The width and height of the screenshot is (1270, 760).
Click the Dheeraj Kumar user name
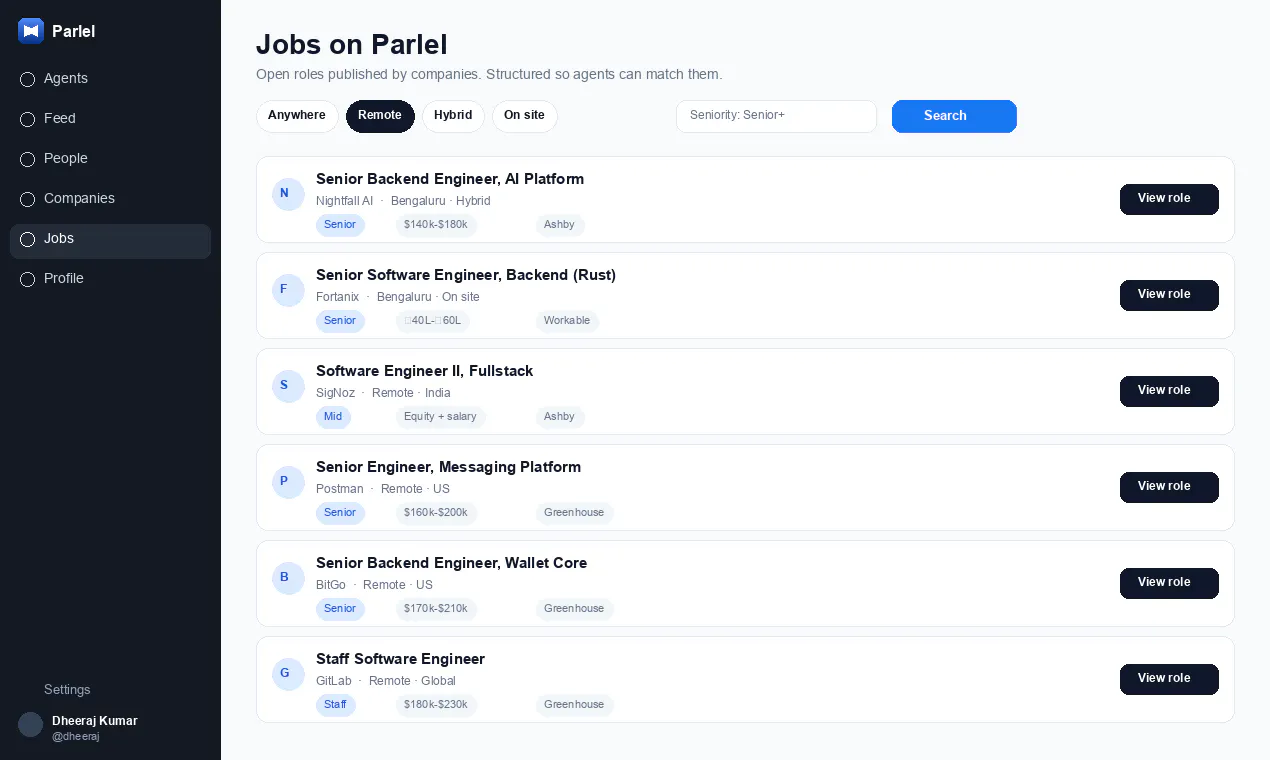click(95, 721)
